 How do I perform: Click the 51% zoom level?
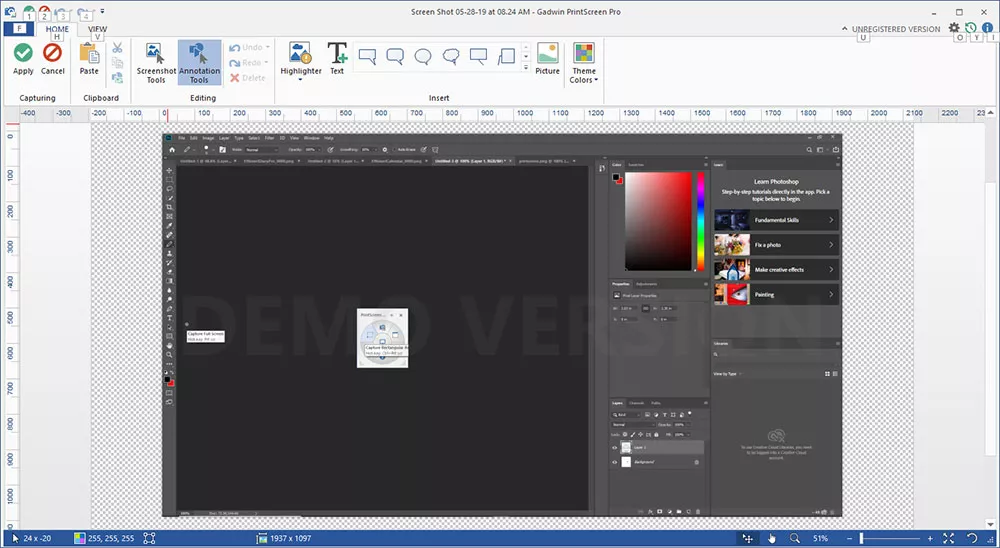pyautogui.click(x=820, y=538)
